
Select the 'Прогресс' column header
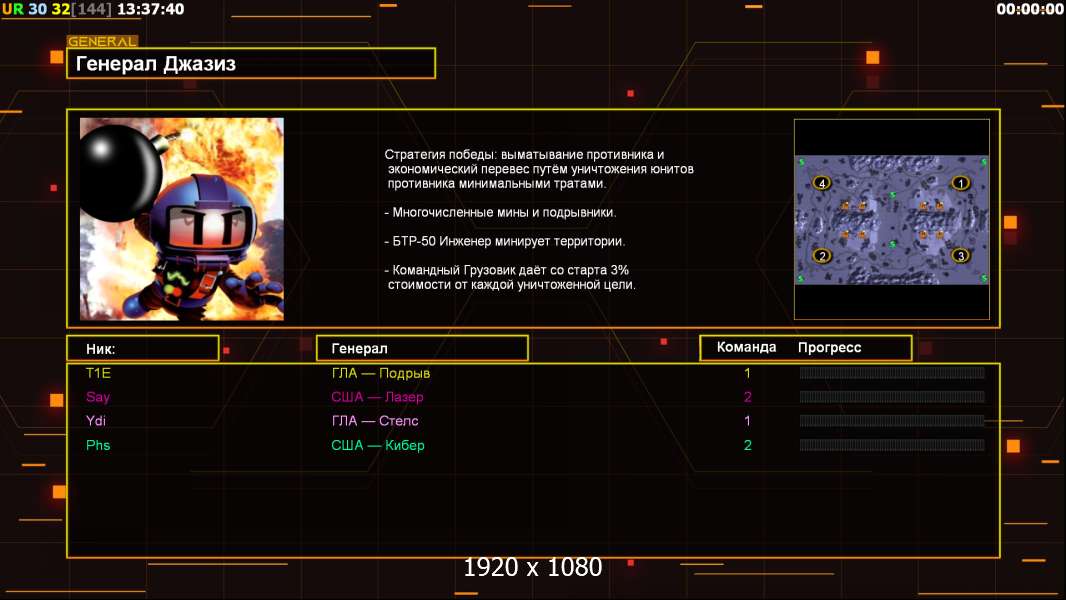pos(829,347)
